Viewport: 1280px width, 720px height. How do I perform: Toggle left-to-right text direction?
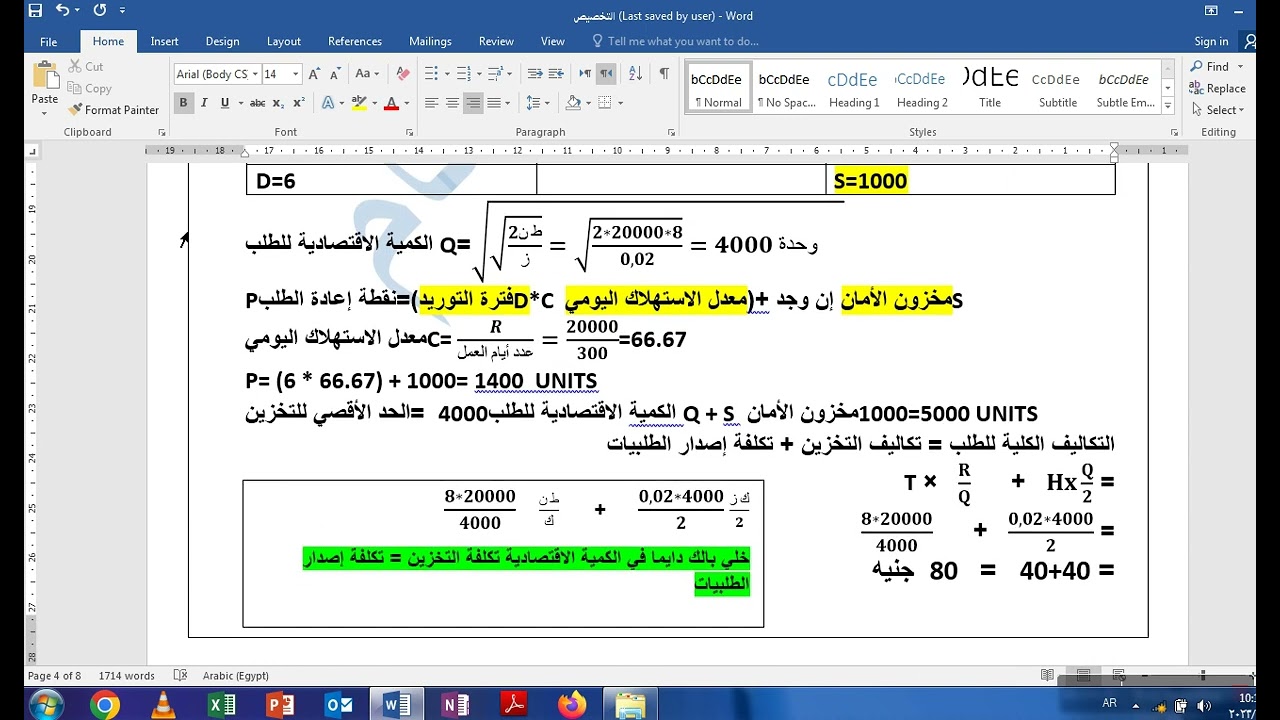click(585, 74)
